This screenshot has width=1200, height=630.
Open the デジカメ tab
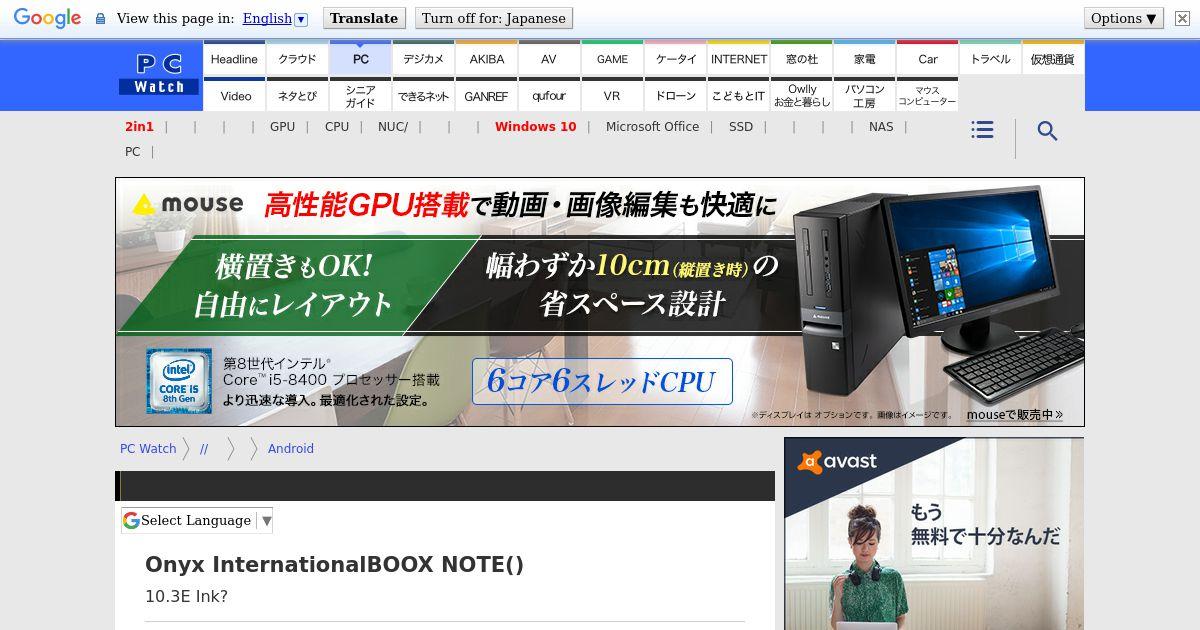point(423,59)
